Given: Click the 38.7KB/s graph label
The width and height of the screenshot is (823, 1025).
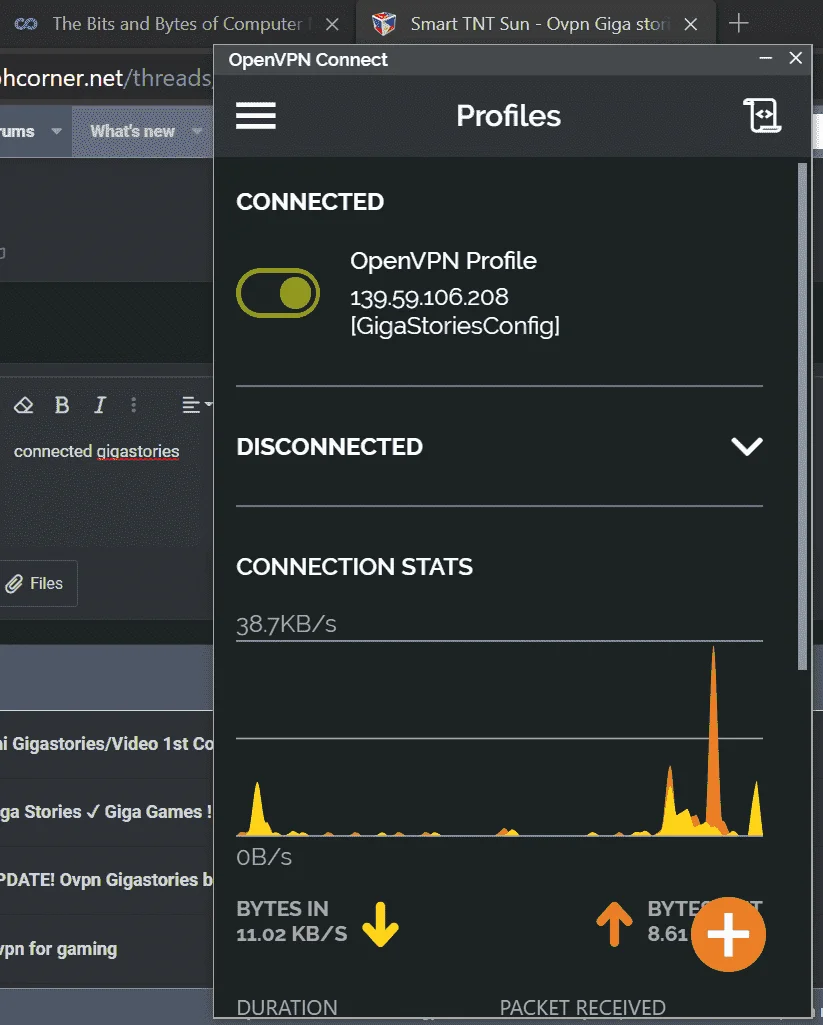Looking at the screenshot, I should point(286,624).
